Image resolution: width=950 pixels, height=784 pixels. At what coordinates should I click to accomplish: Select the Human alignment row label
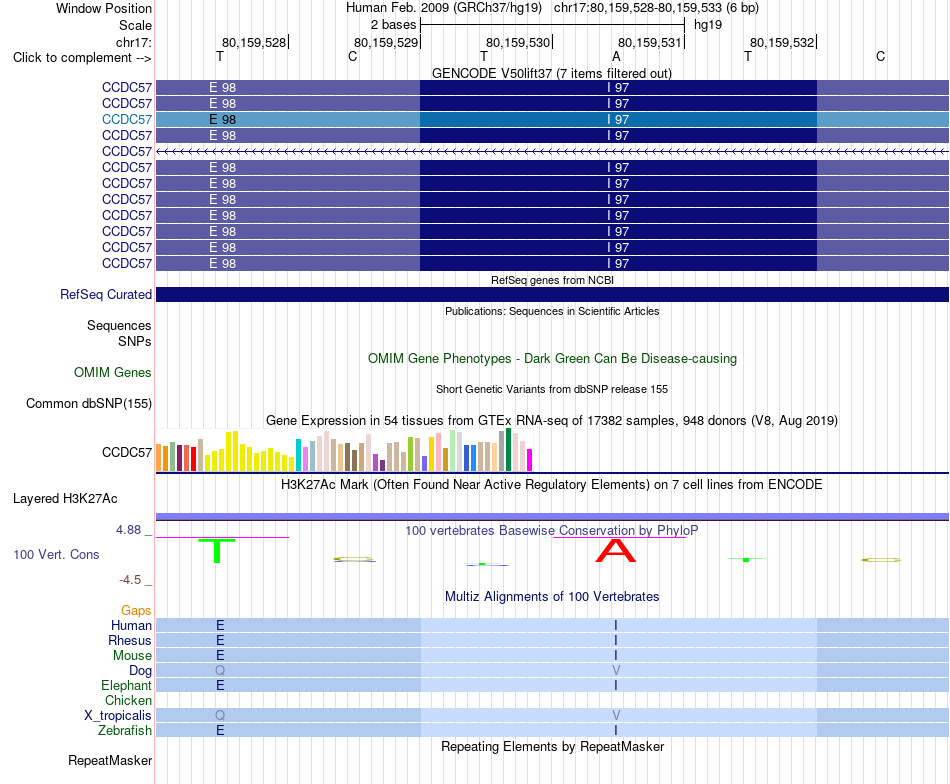131,625
